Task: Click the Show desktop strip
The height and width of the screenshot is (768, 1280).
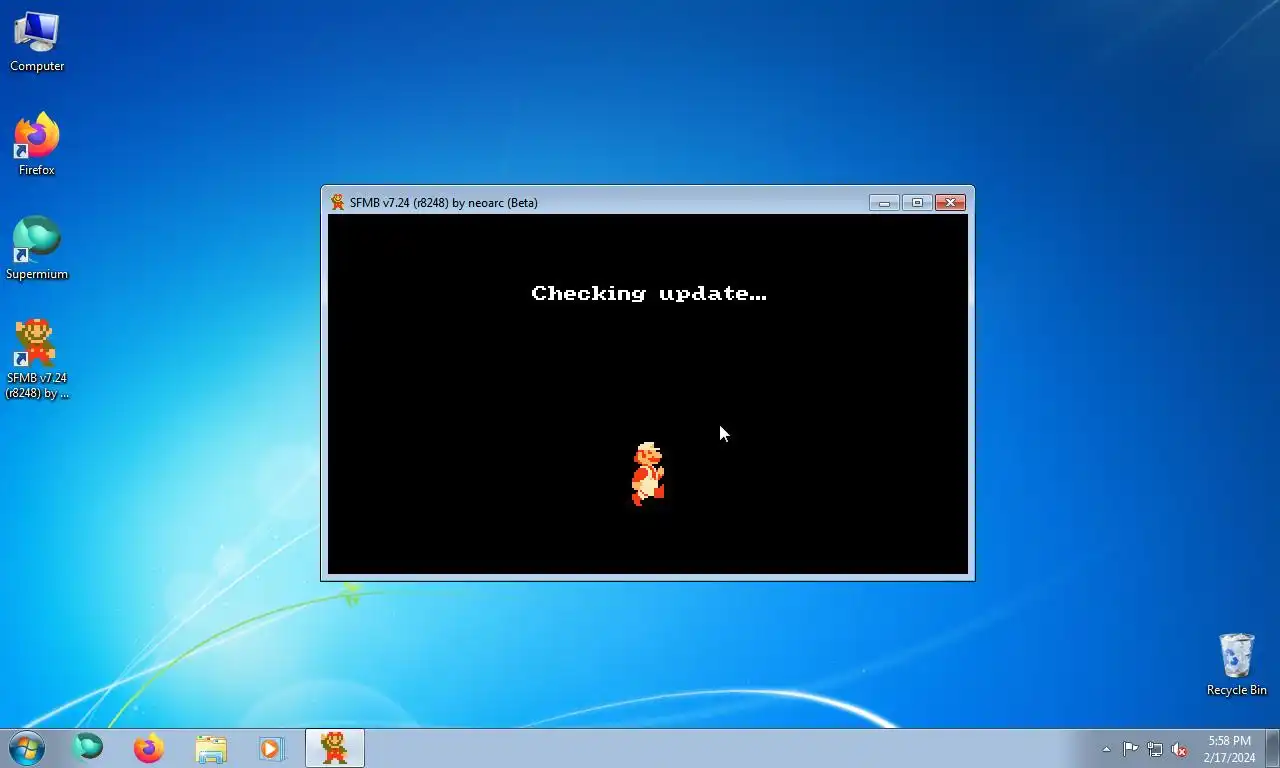Action: coord(1272,748)
